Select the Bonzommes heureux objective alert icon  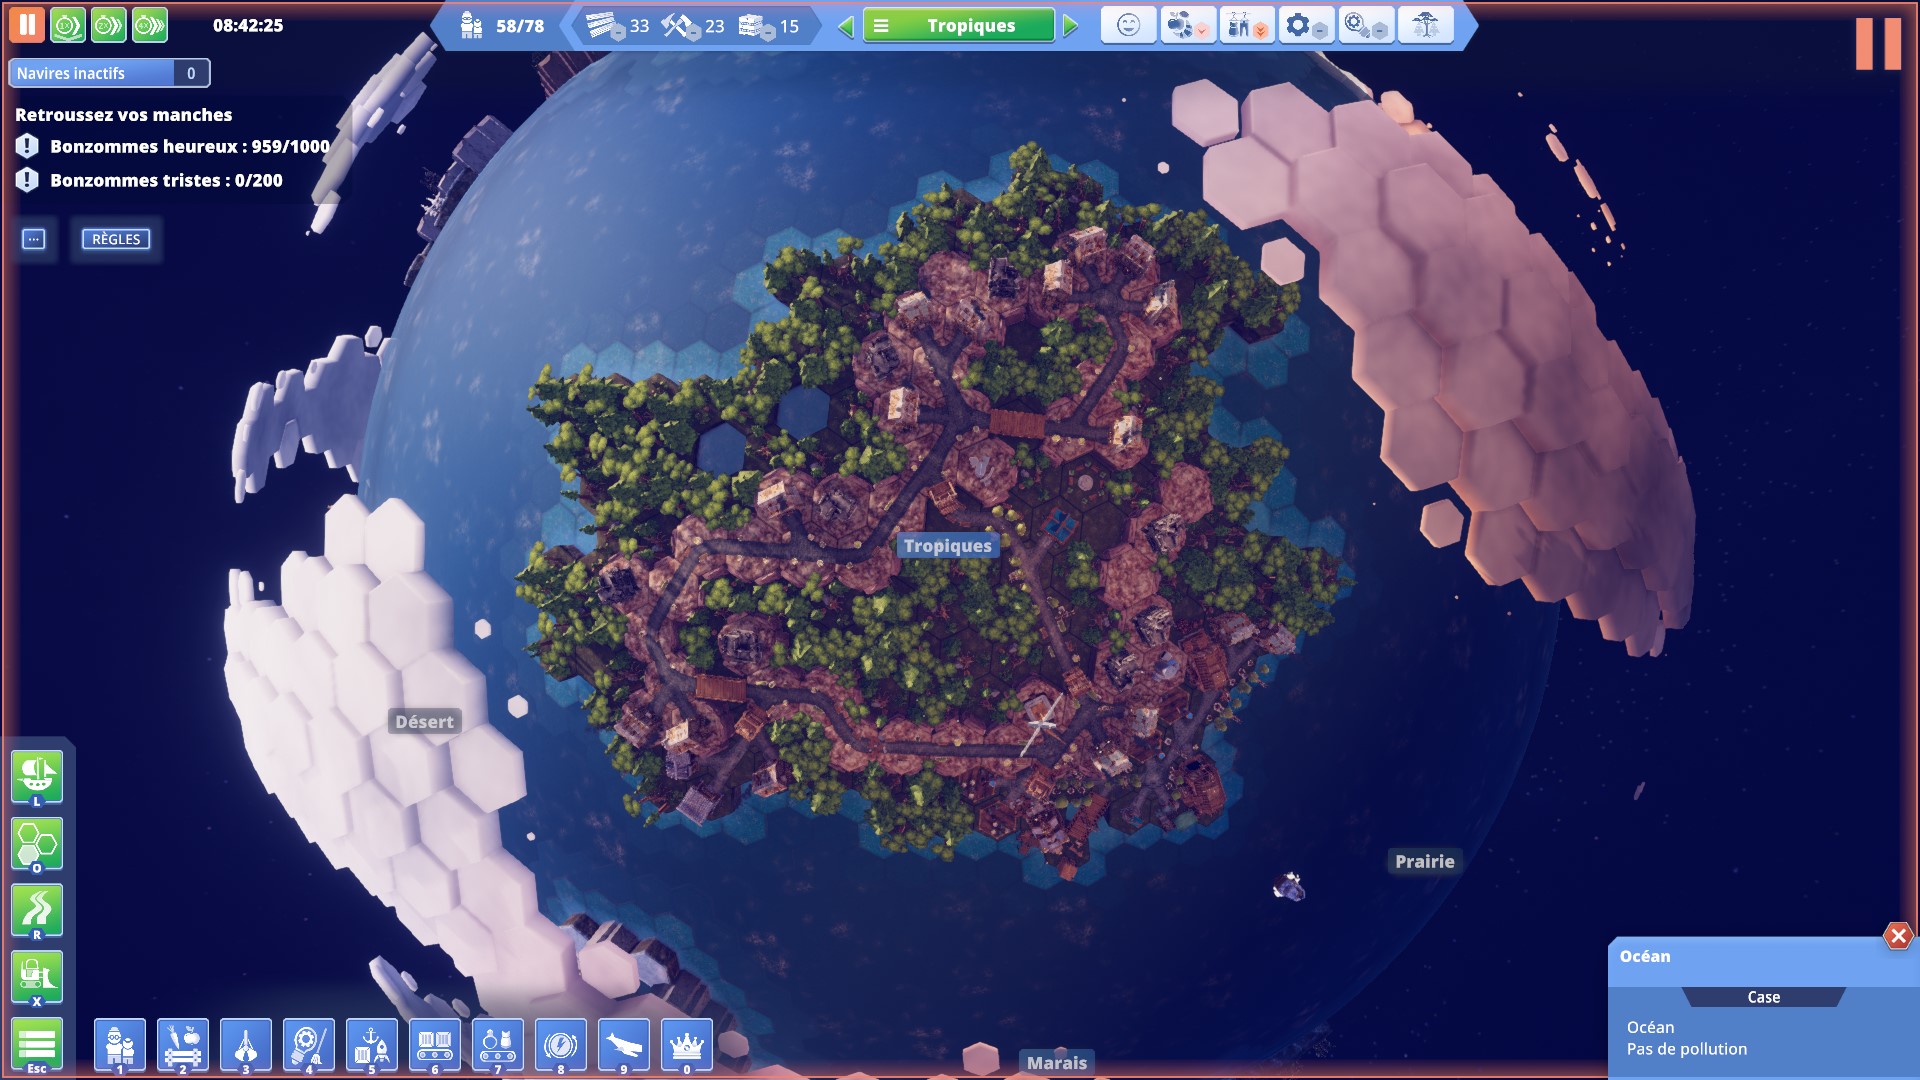(27, 146)
